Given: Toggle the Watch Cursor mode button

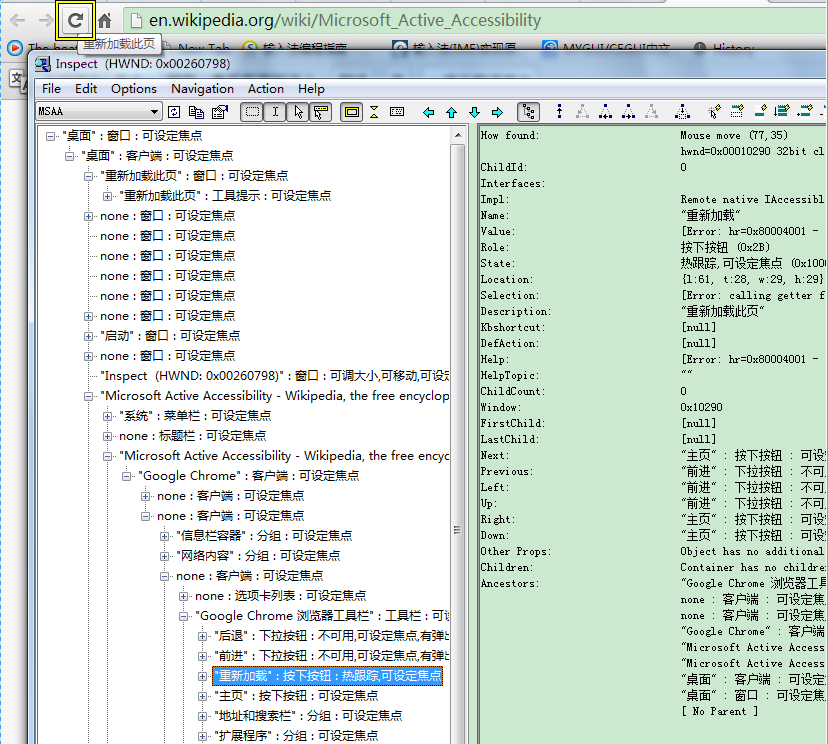Looking at the screenshot, I should point(298,112).
